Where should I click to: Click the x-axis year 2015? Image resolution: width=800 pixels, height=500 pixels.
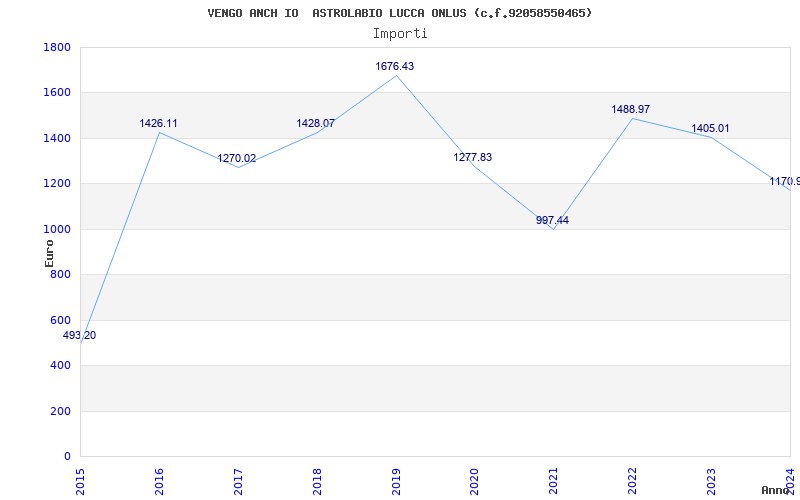point(80,482)
